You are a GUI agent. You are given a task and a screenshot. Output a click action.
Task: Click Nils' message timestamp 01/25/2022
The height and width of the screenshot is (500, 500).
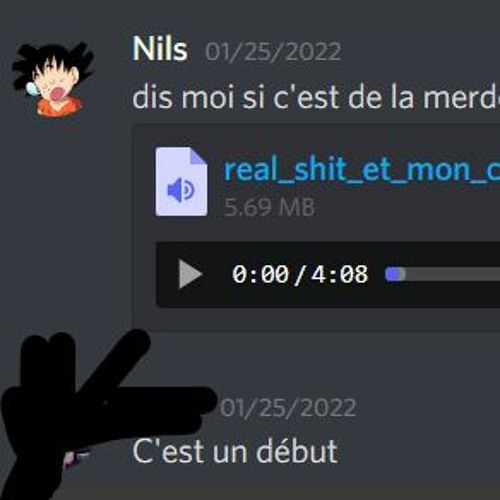[273, 52]
